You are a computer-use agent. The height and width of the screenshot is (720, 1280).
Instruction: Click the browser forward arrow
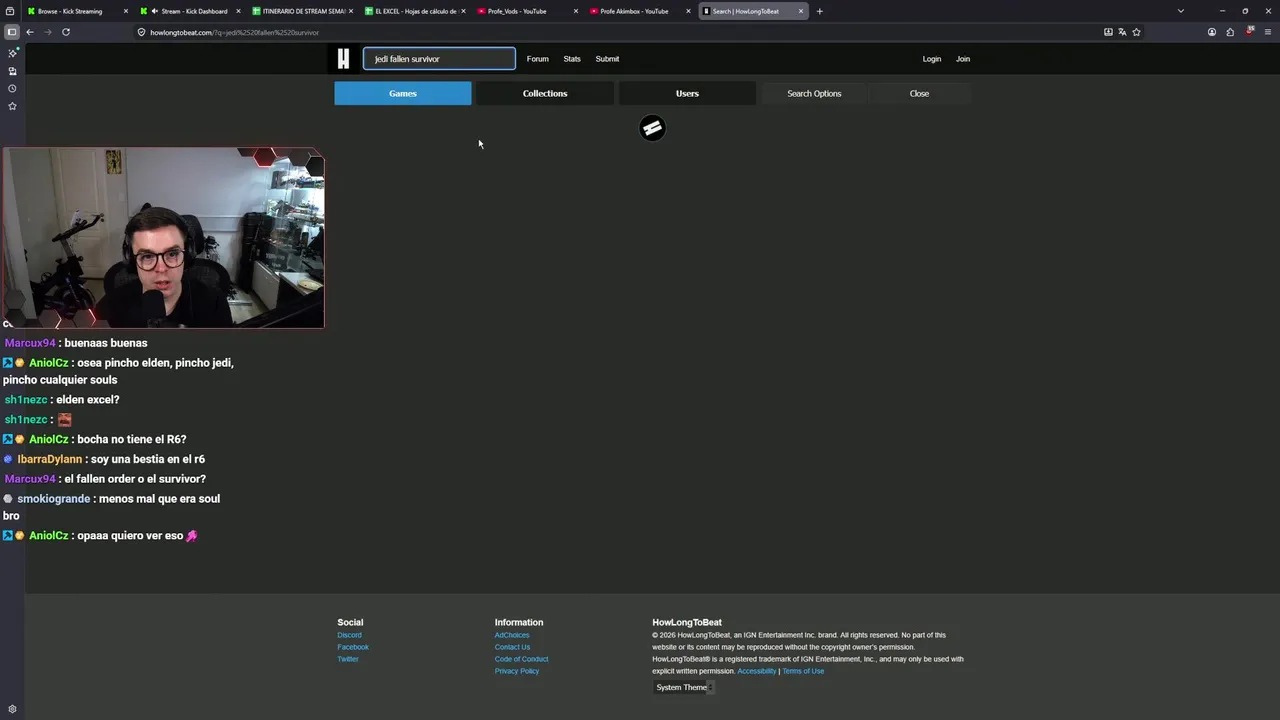[47, 32]
